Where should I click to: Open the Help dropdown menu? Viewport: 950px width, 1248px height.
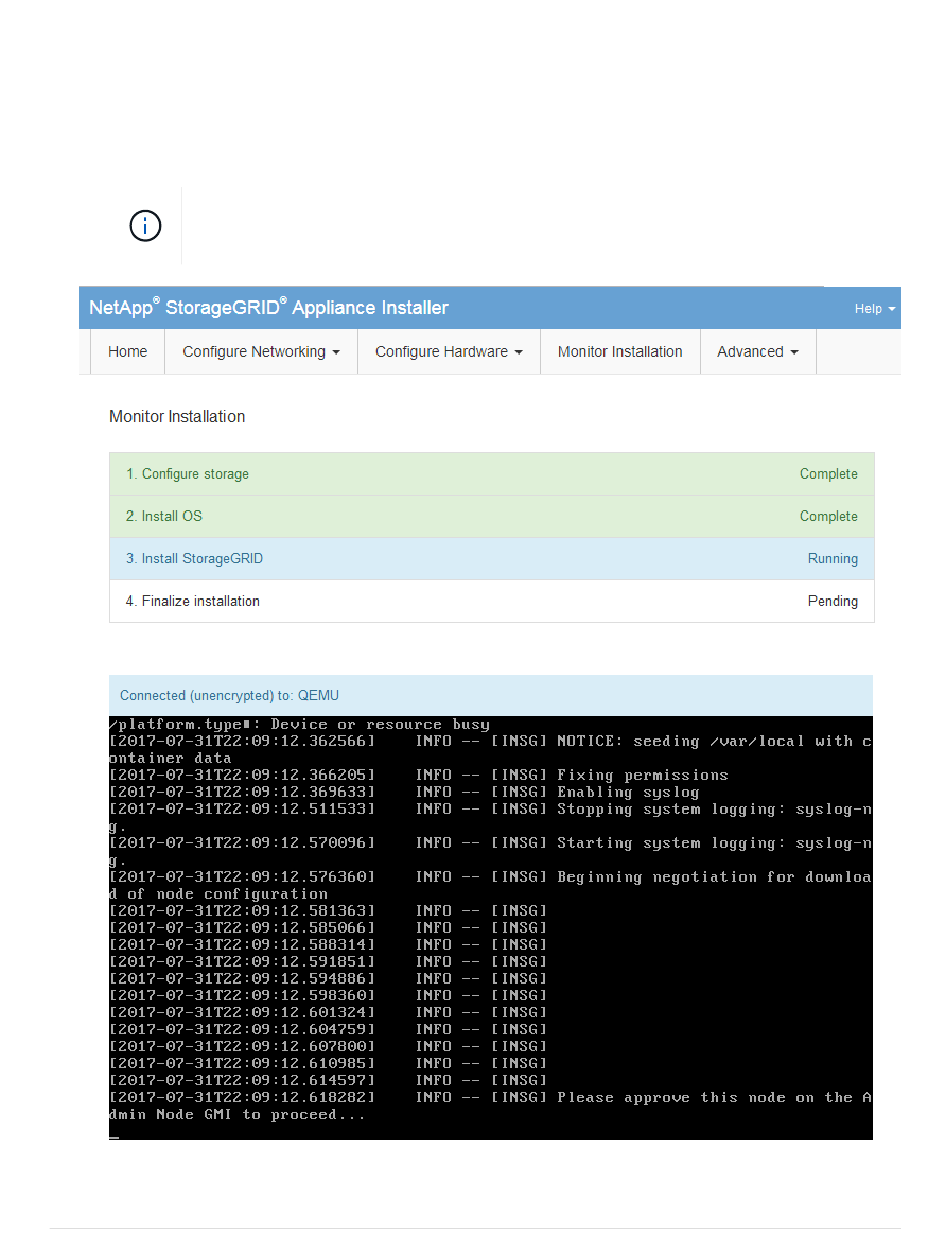tap(875, 309)
